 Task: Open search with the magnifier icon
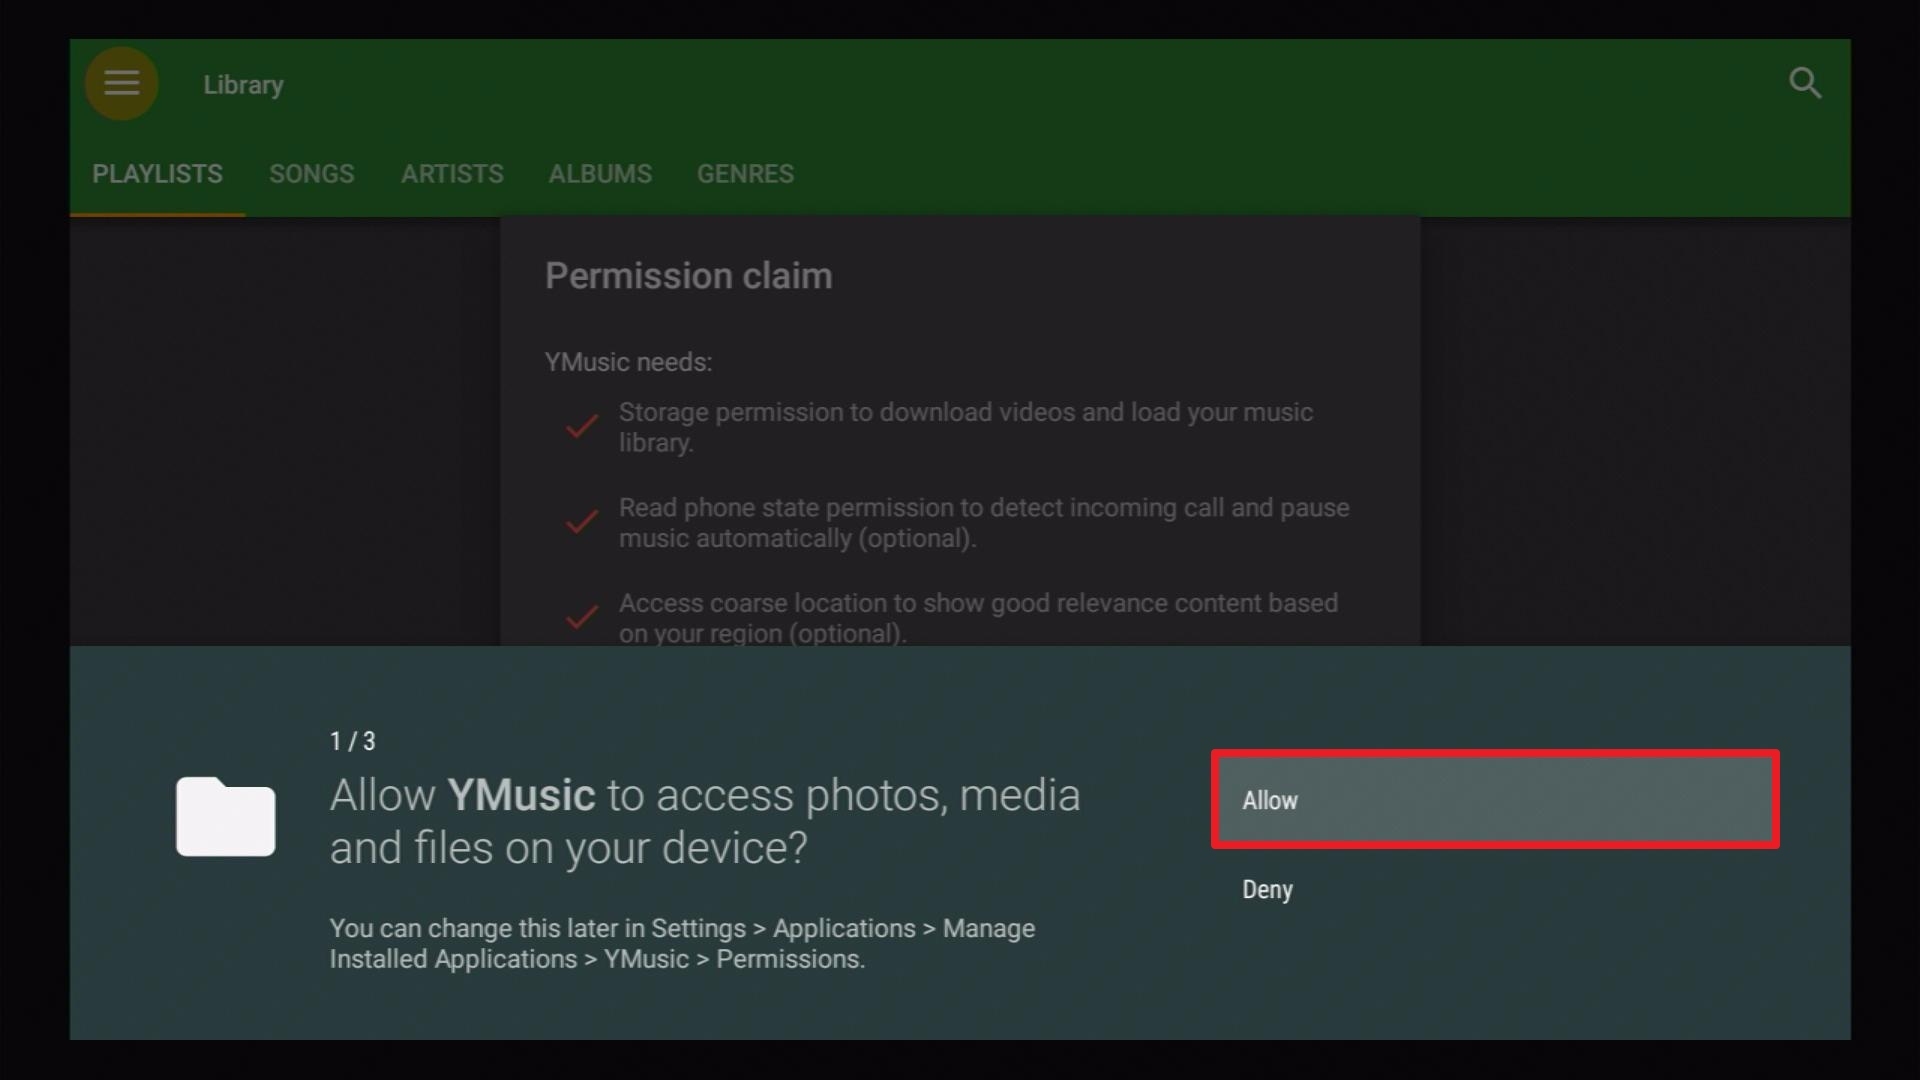point(1805,83)
